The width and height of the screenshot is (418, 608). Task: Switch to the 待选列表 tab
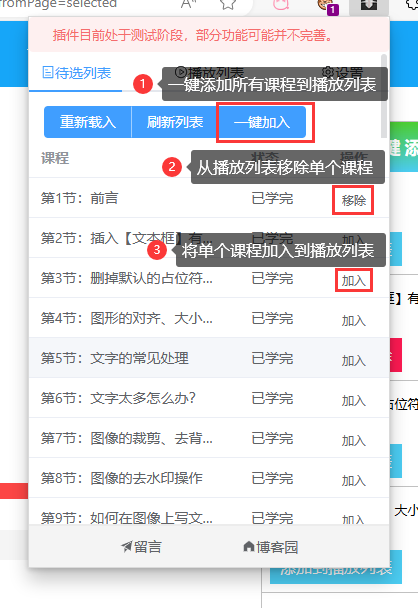coord(76,73)
